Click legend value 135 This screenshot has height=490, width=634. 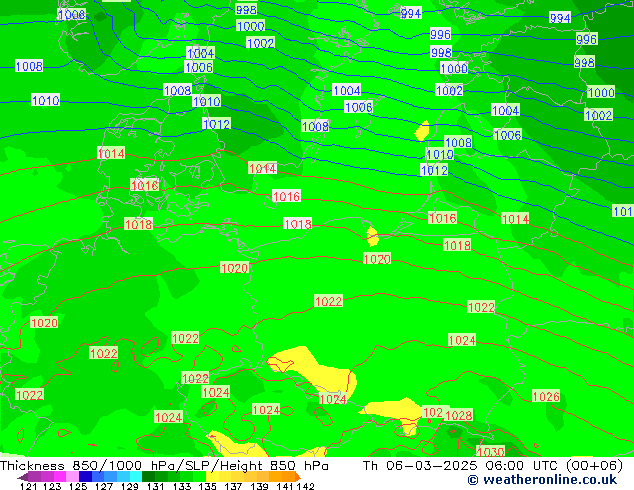pos(207,486)
